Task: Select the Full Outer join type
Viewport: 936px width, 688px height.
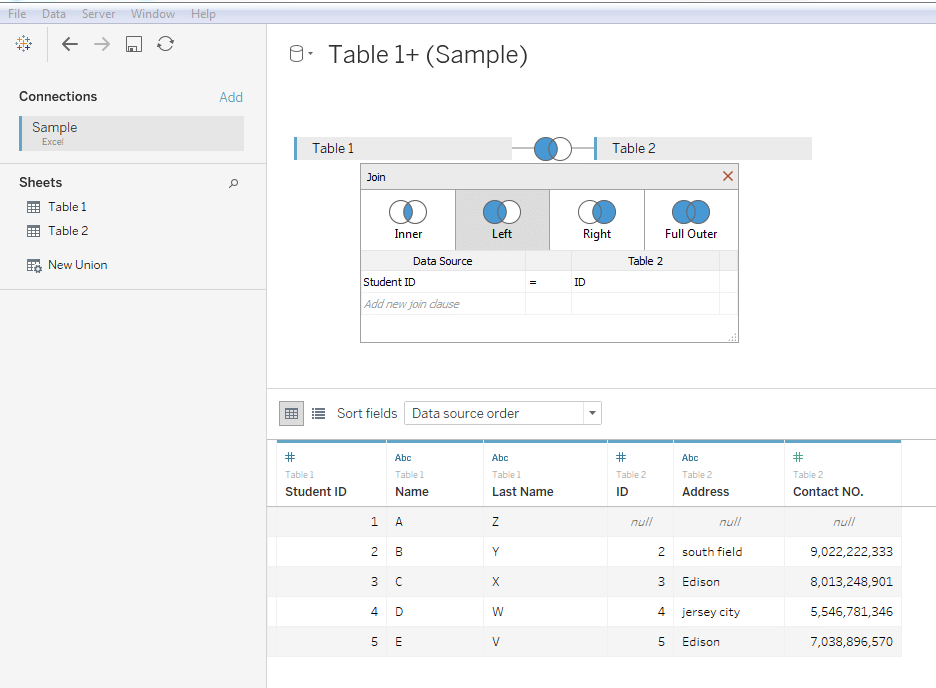Action: (x=691, y=220)
